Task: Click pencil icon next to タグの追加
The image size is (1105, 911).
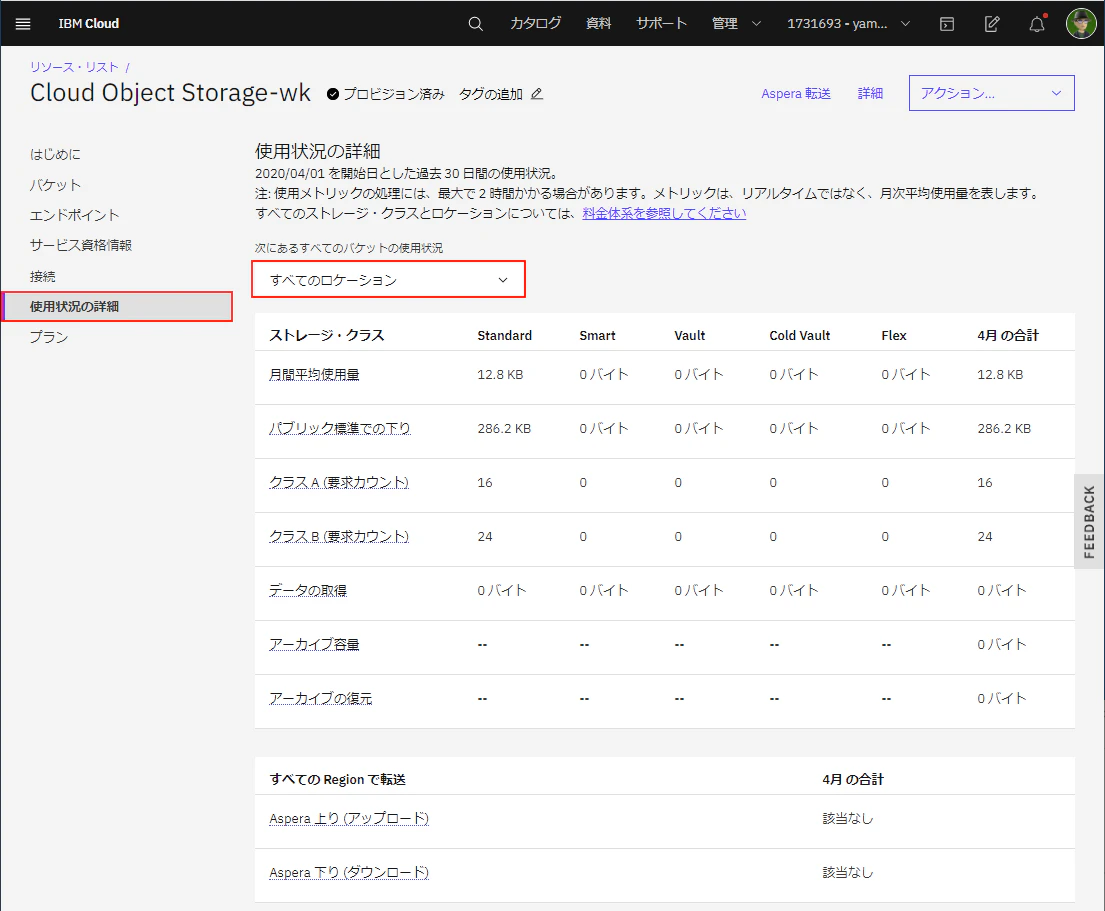Action: pyautogui.click(x=537, y=94)
